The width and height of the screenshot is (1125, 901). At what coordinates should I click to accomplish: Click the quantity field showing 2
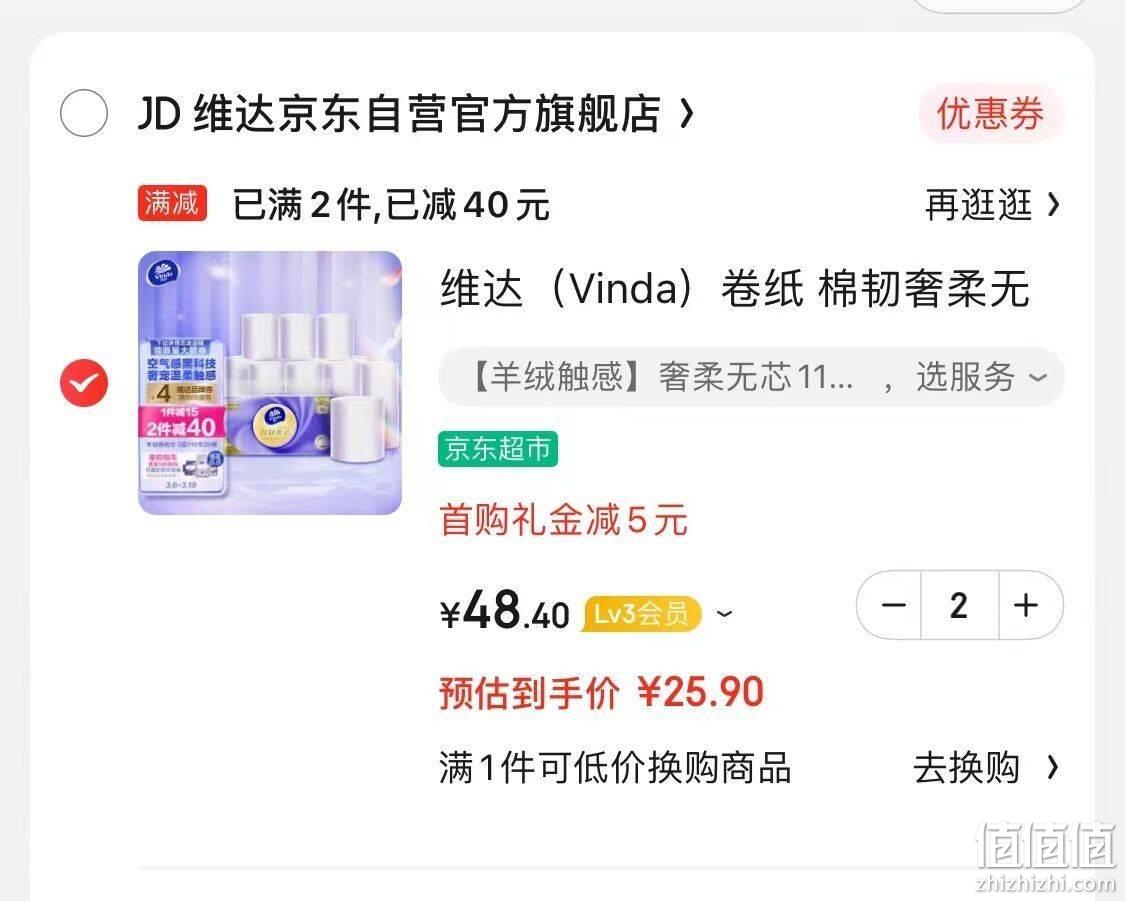[x=959, y=605]
